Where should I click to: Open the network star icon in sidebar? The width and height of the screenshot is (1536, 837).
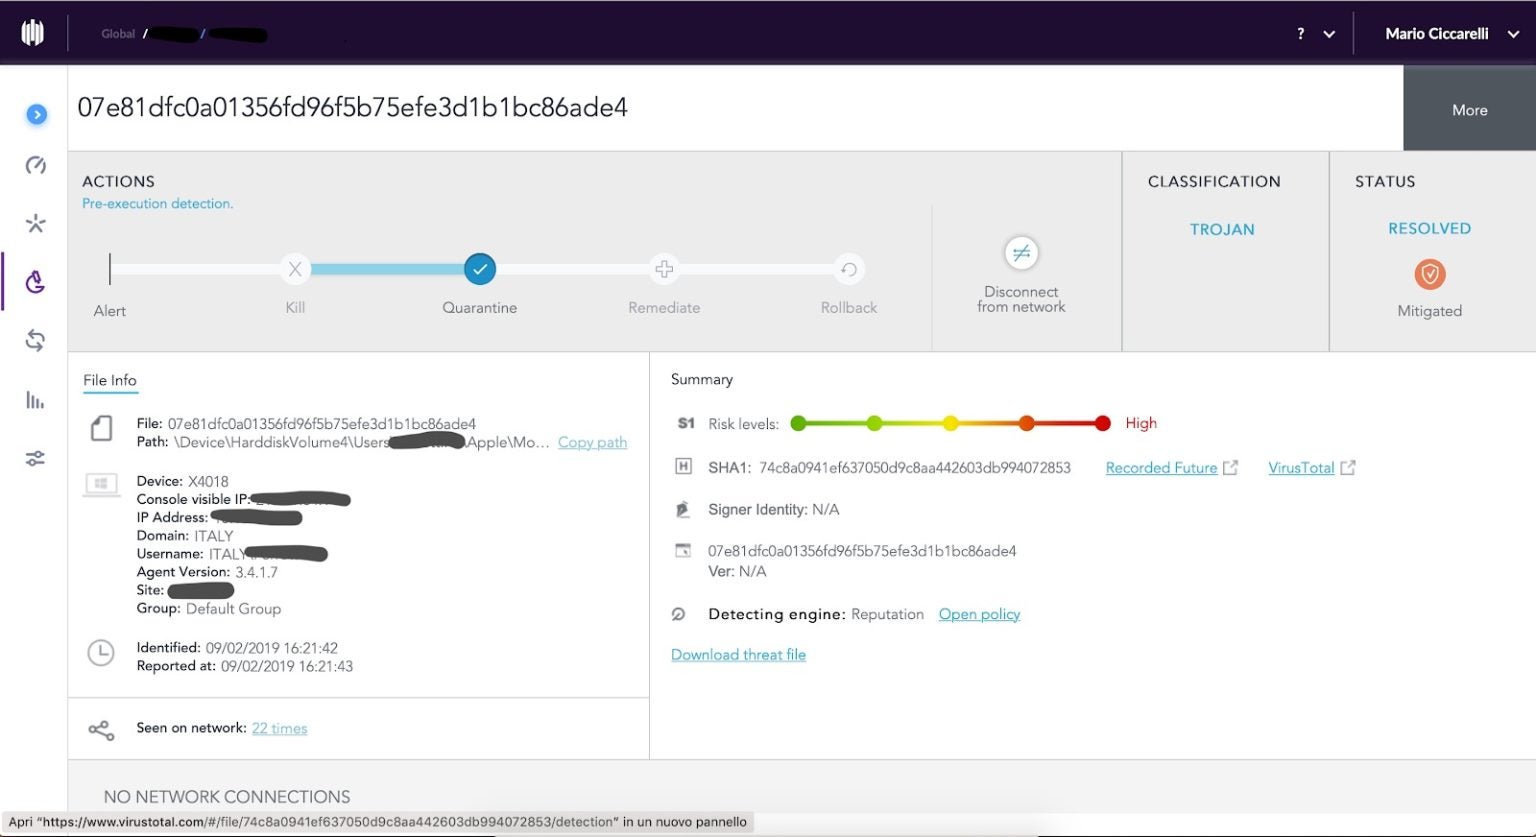point(36,223)
